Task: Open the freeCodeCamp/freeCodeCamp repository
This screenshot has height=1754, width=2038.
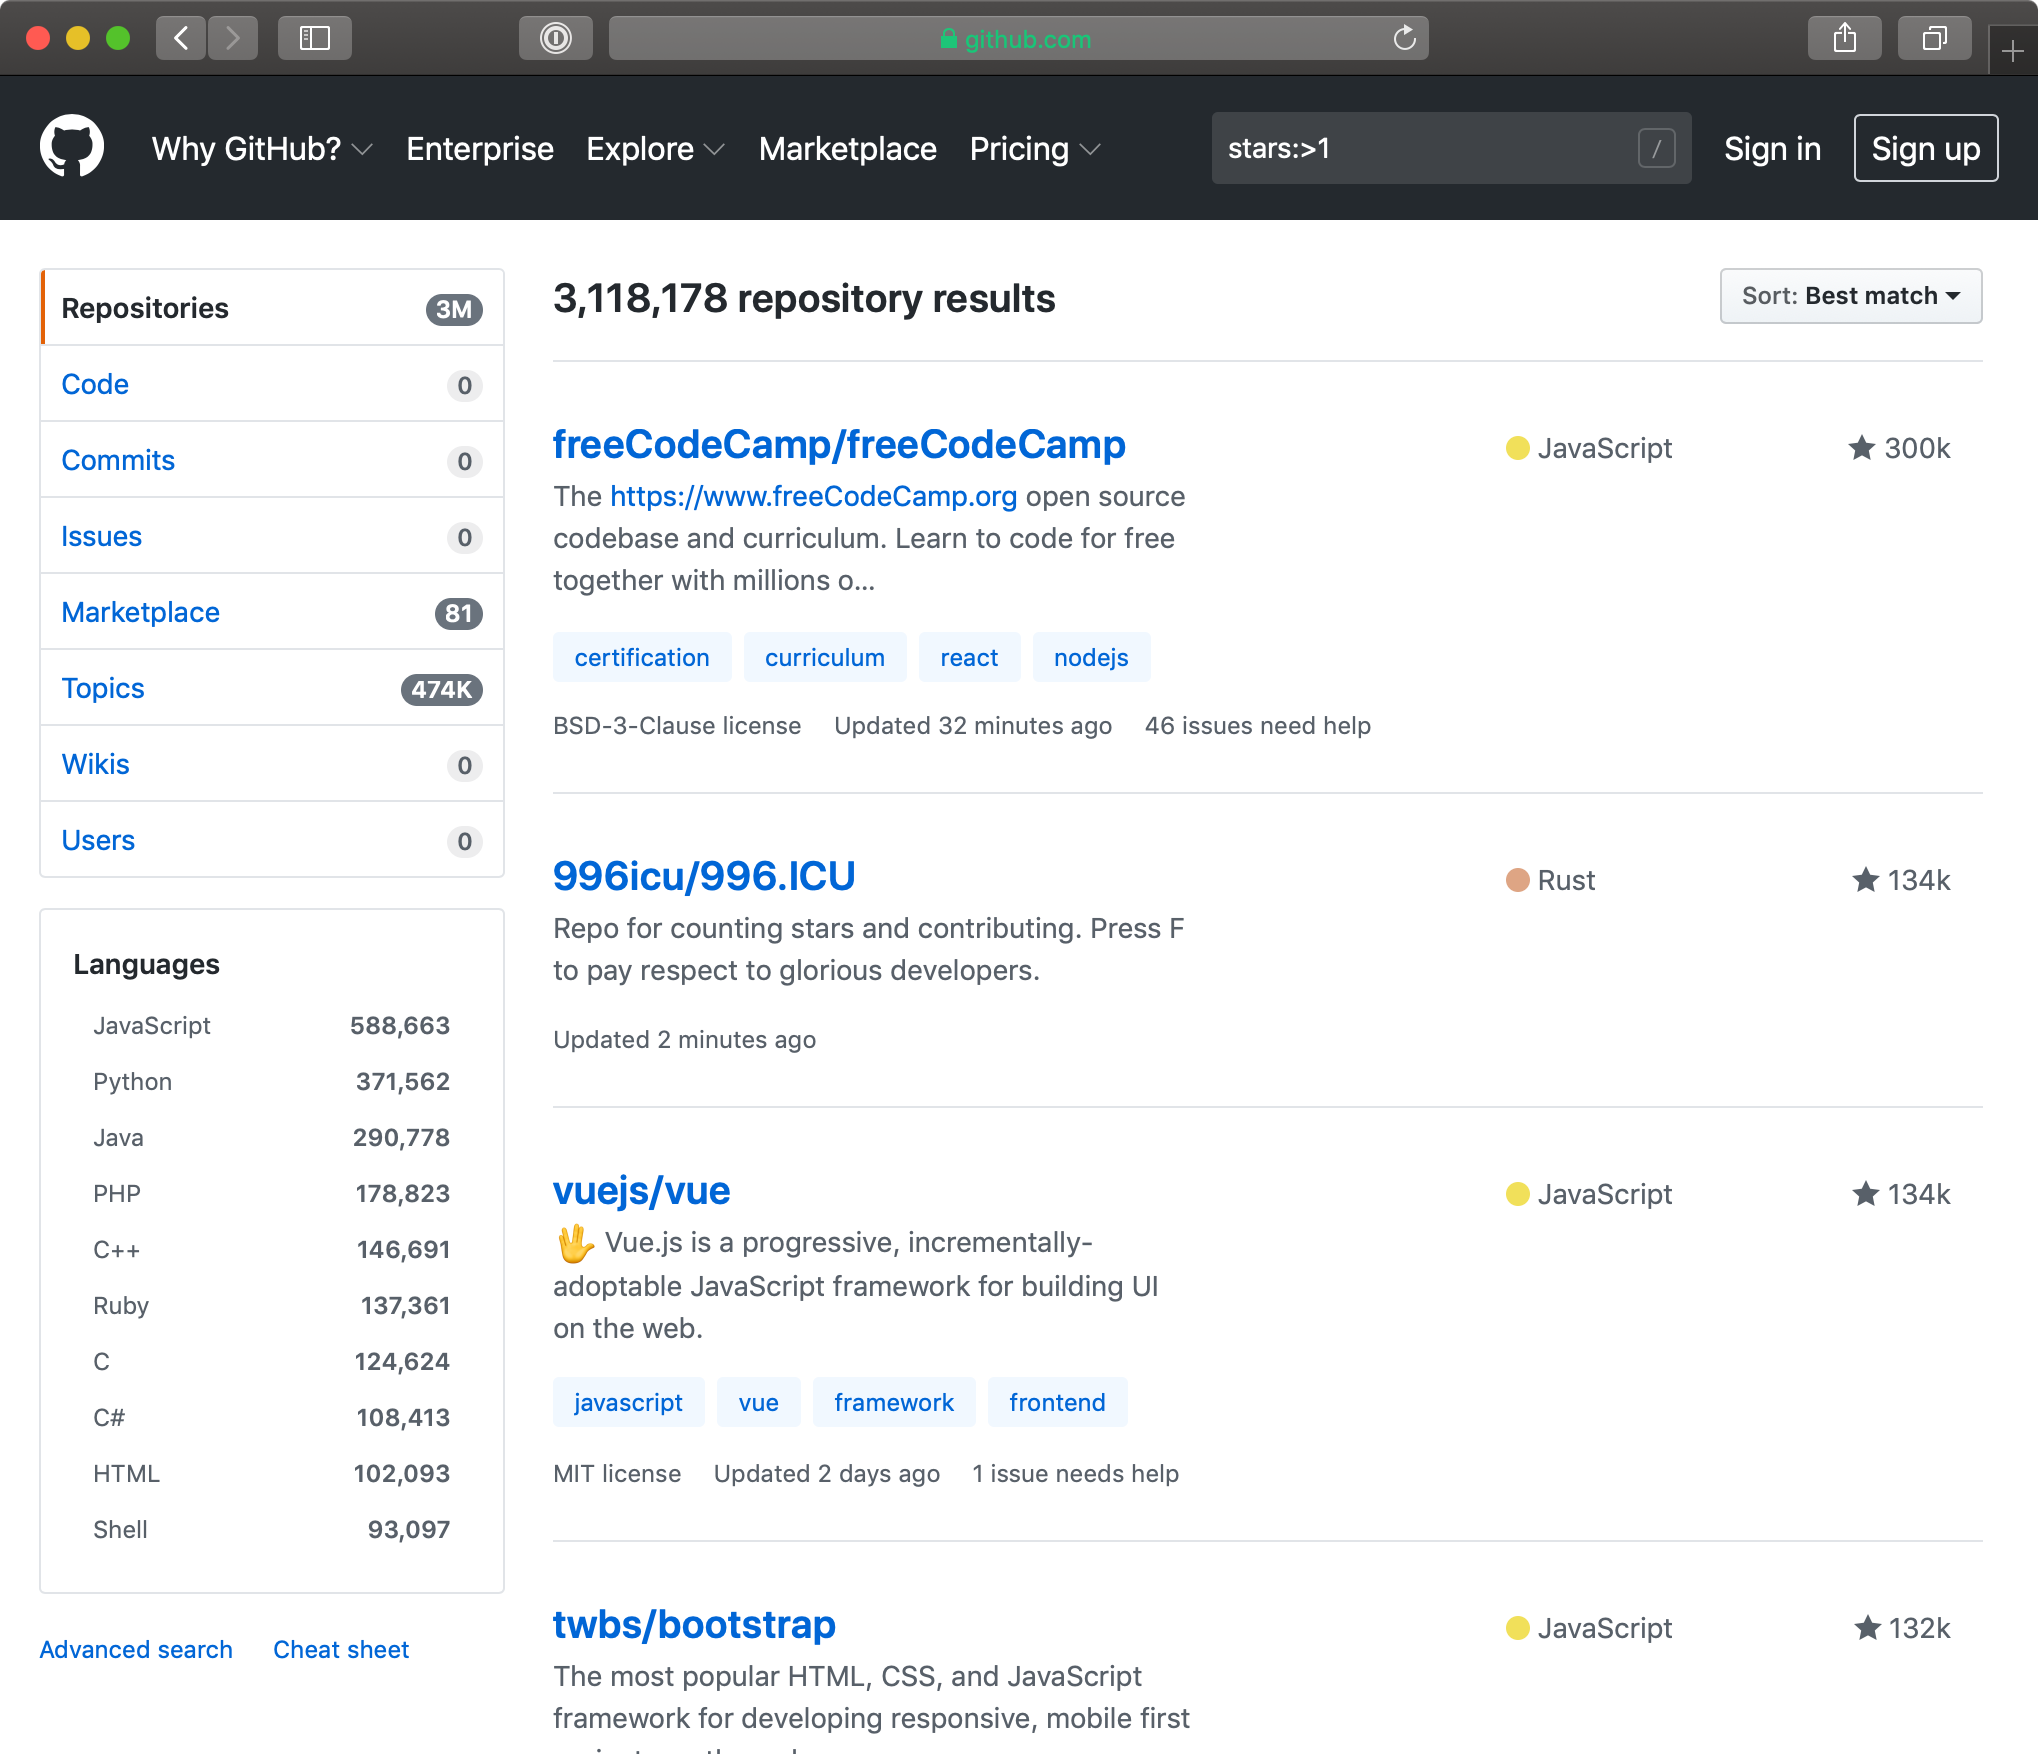Action: 839,444
